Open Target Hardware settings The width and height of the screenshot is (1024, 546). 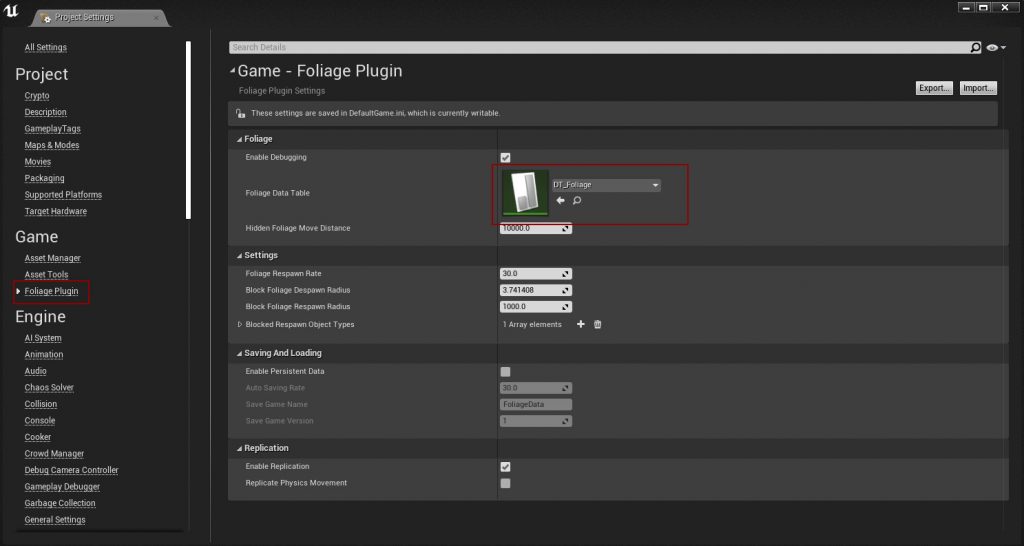(x=56, y=211)
